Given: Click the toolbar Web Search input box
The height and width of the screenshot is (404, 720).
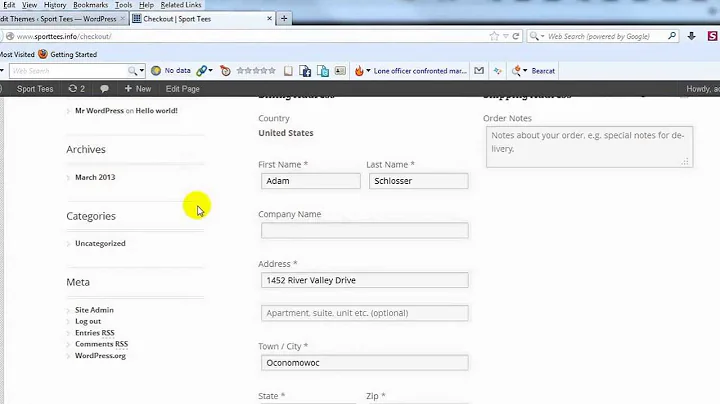Looking at the screenshot, I should 69,71.
